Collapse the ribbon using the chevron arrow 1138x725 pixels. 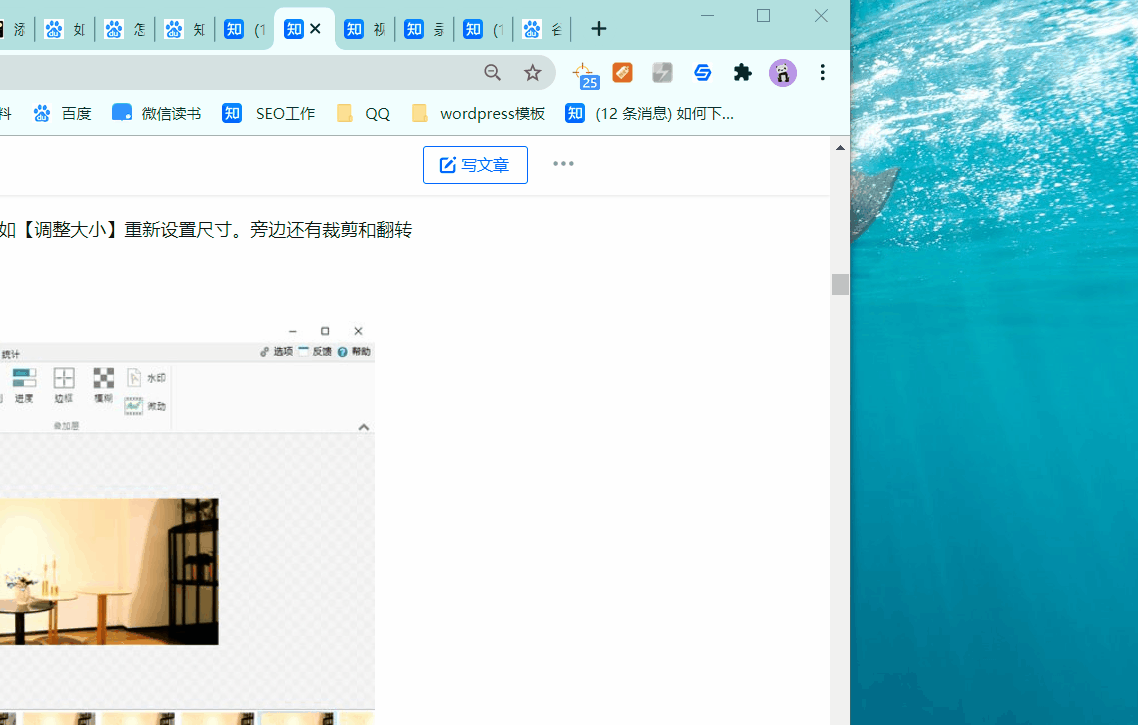[x=364, y=427]
